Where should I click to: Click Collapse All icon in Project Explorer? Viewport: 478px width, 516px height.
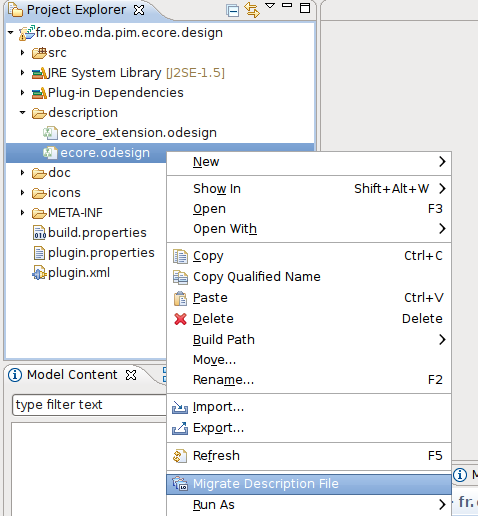(232, 10)
